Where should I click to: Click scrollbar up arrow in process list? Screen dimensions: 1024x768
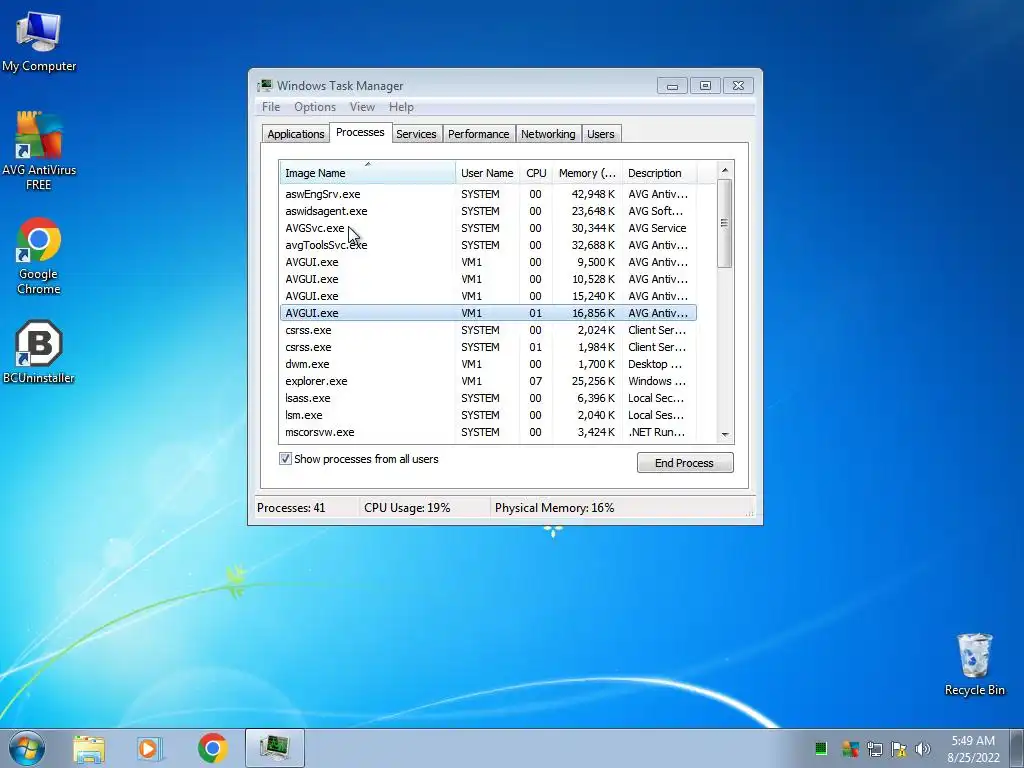tap(725, 170)
